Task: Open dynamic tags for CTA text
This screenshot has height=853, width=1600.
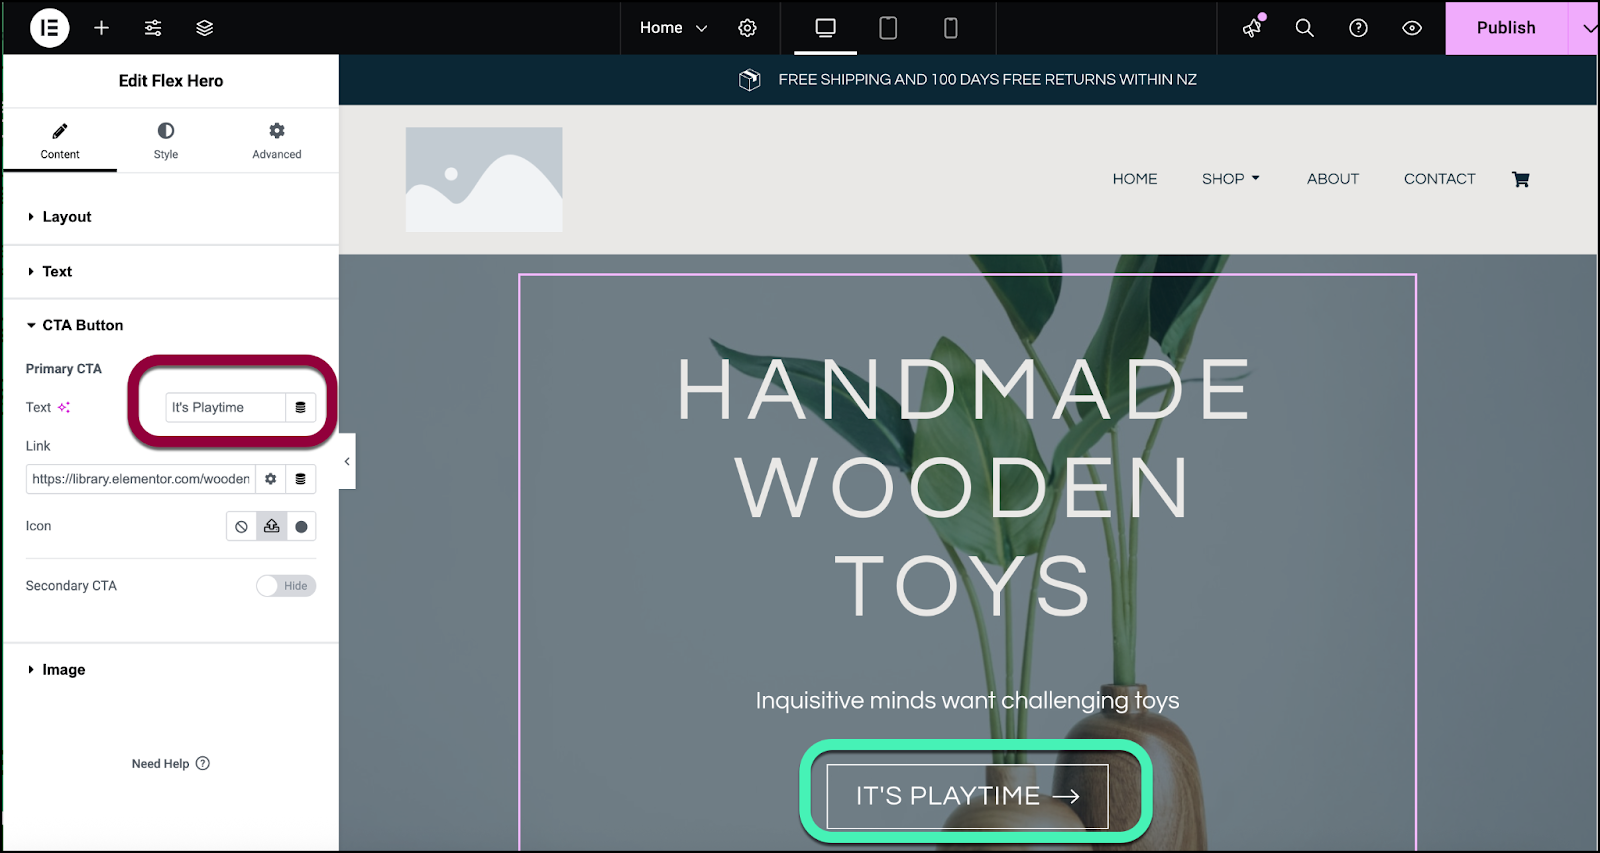Action: coord(300,407)
